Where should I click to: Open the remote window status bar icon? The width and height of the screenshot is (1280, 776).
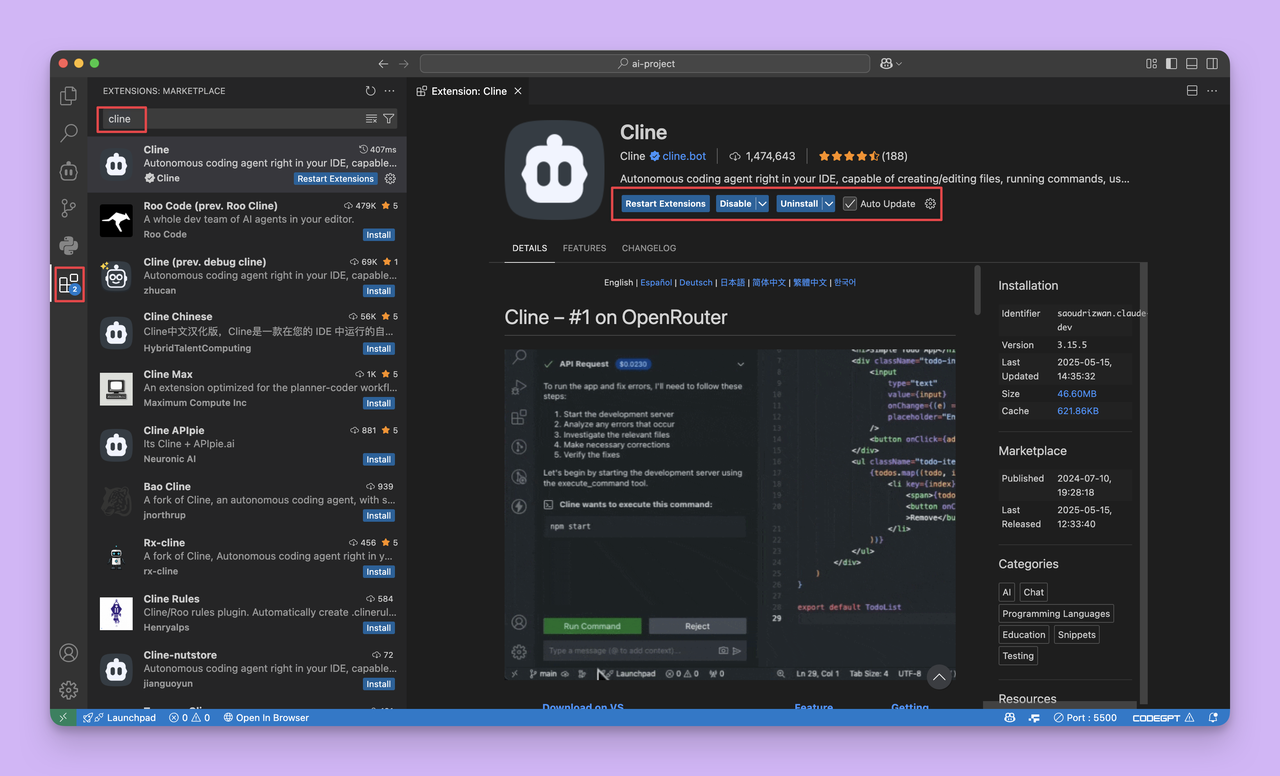point(63,718)
